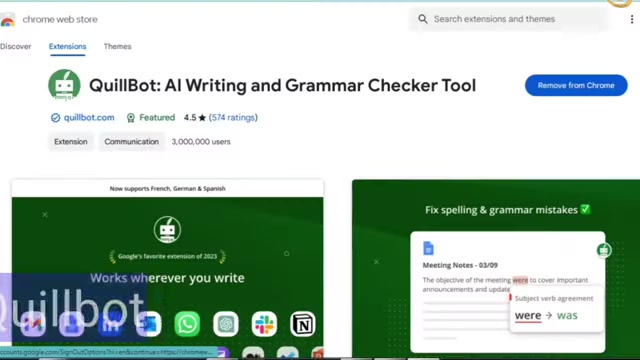Image resolution: width=640 pixels, height=360 pixels.
Task: Click the 3,000,000 users text
Action: point(201,142)
